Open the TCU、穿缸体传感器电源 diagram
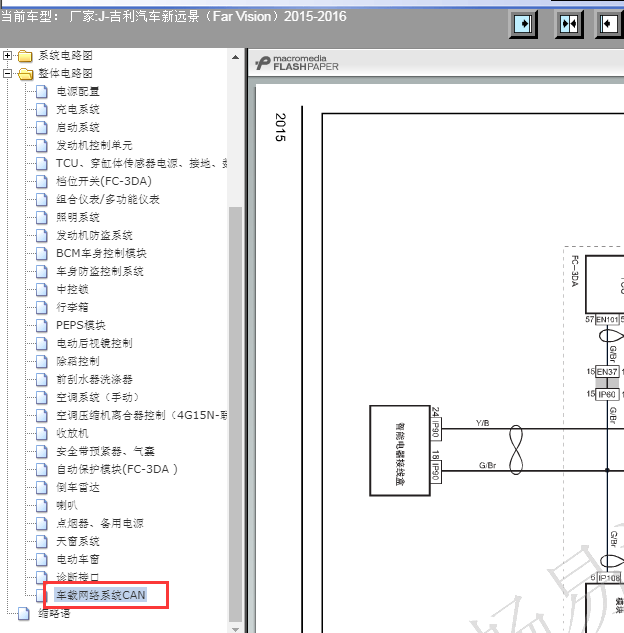The height and width of the screenshot is (633, 624). [141, 163]
